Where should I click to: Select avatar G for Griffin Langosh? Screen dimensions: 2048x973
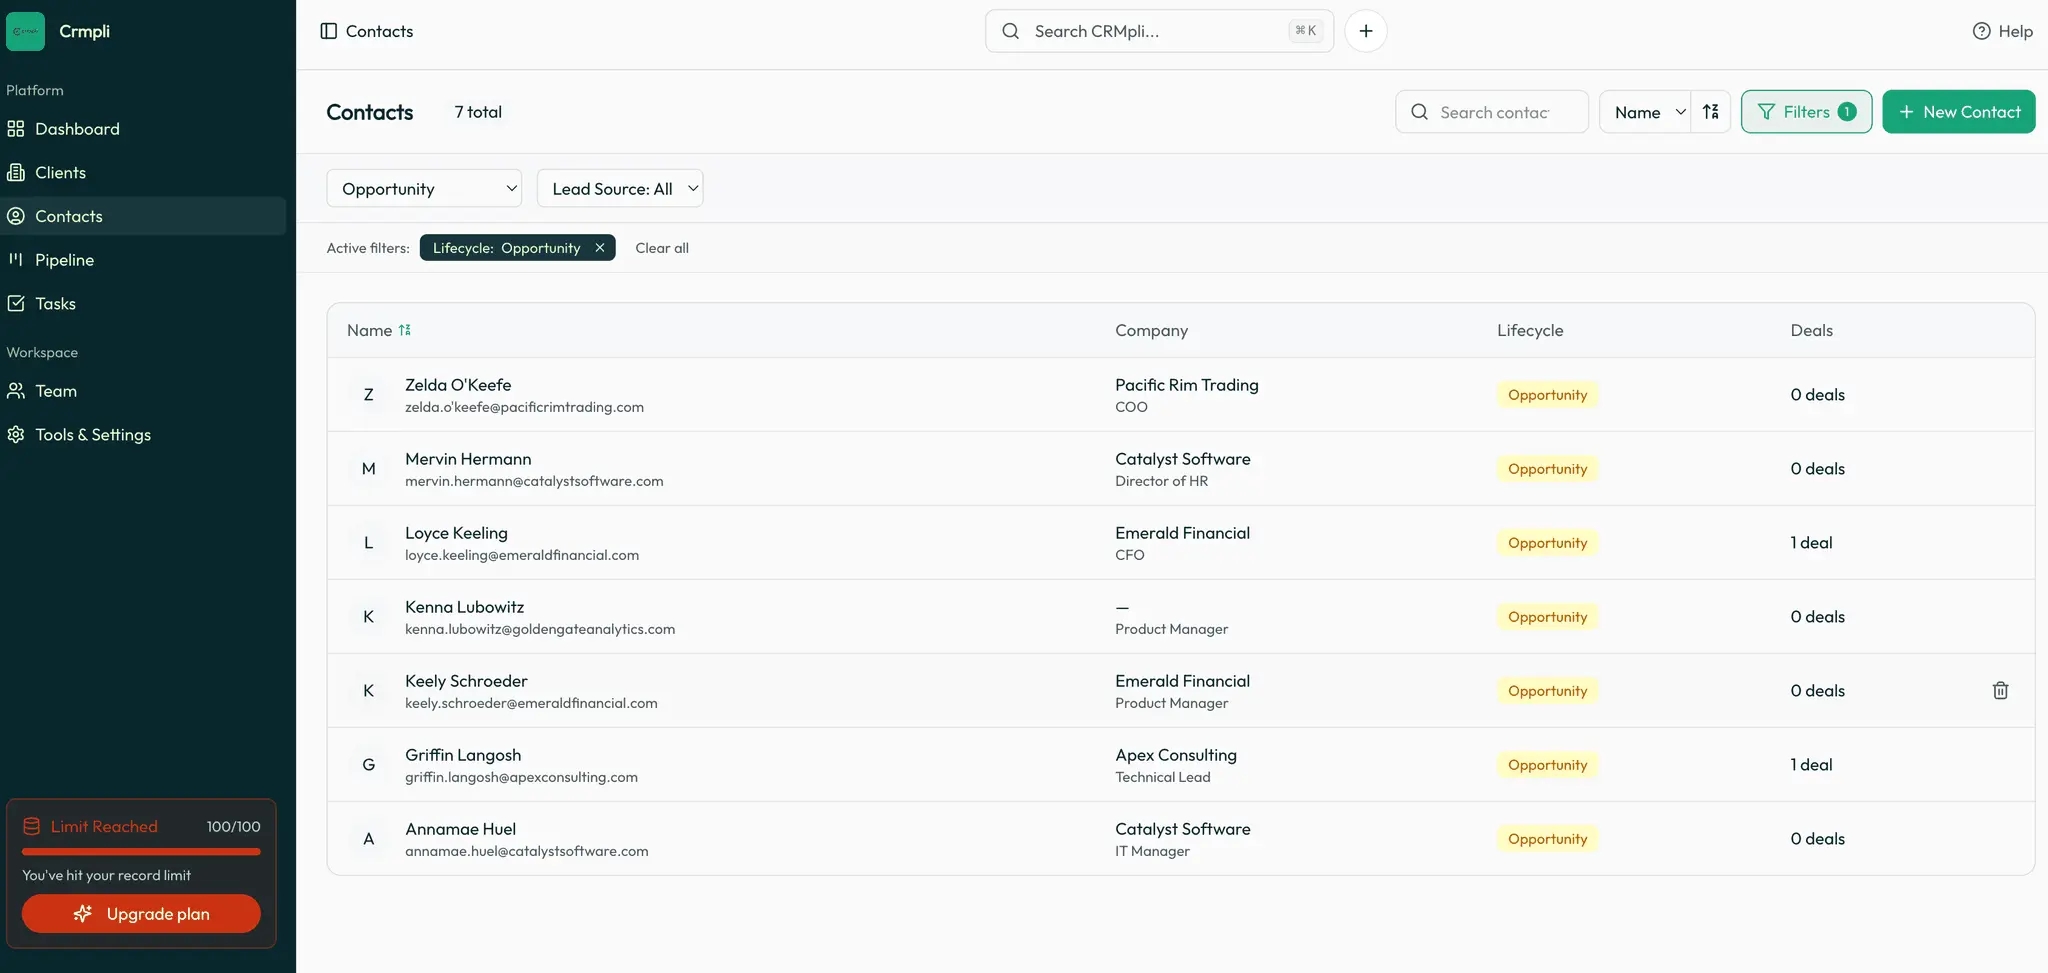tap(369, 765)
